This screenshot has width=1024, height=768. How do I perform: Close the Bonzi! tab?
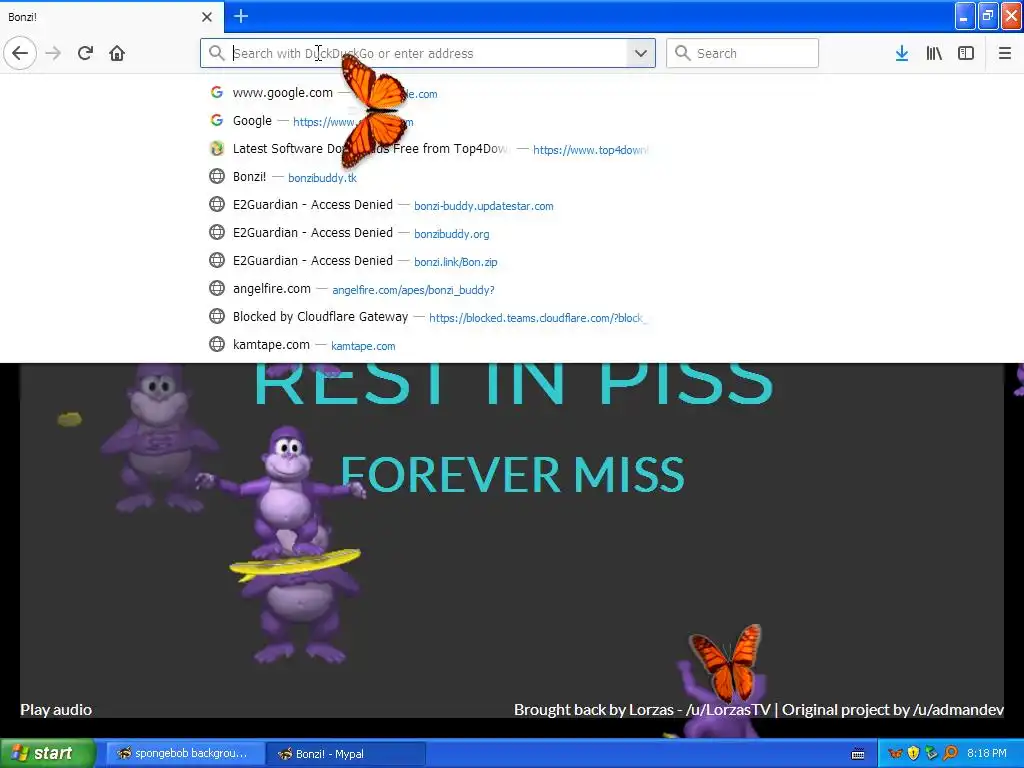coord(207,17)
